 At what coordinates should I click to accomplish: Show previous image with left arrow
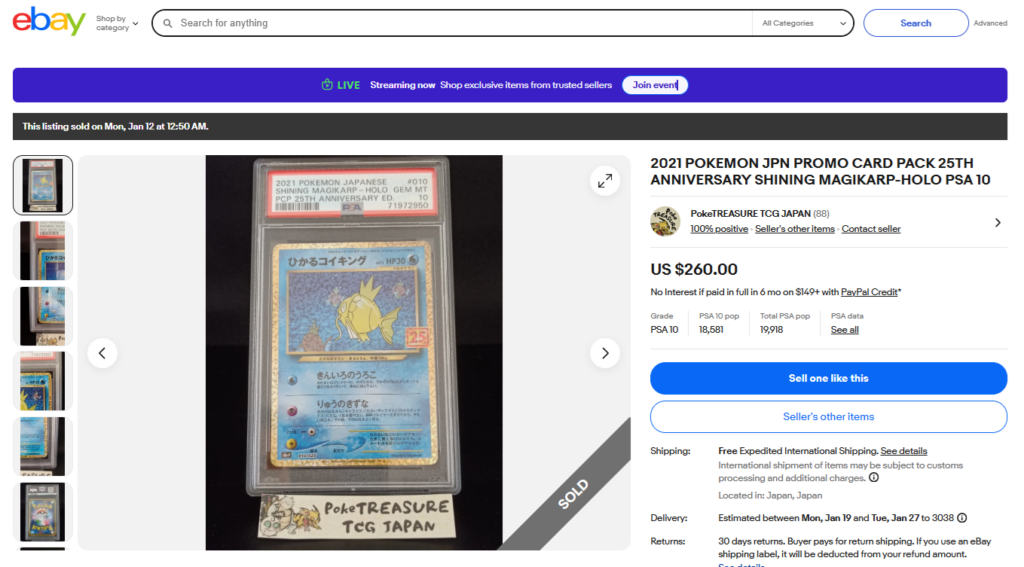coord(103,353)
